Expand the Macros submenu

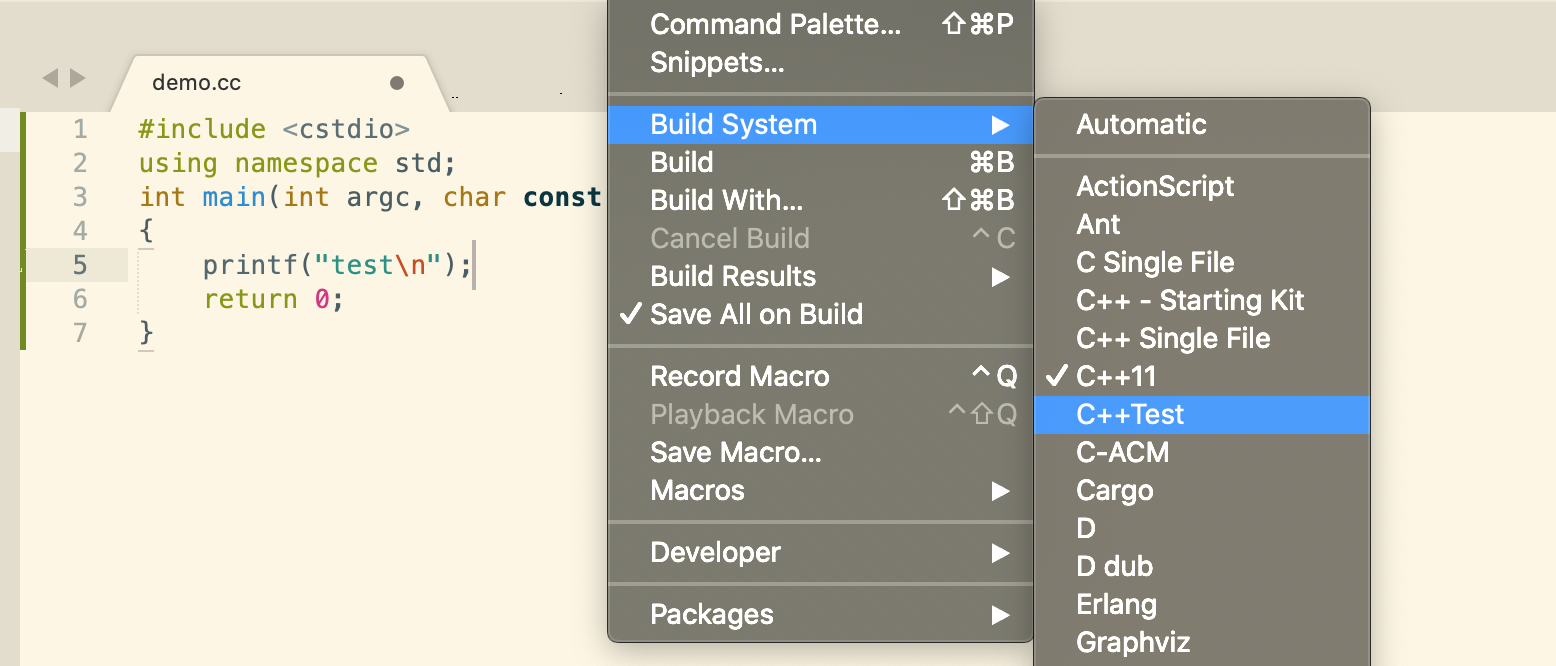(697, 490)
